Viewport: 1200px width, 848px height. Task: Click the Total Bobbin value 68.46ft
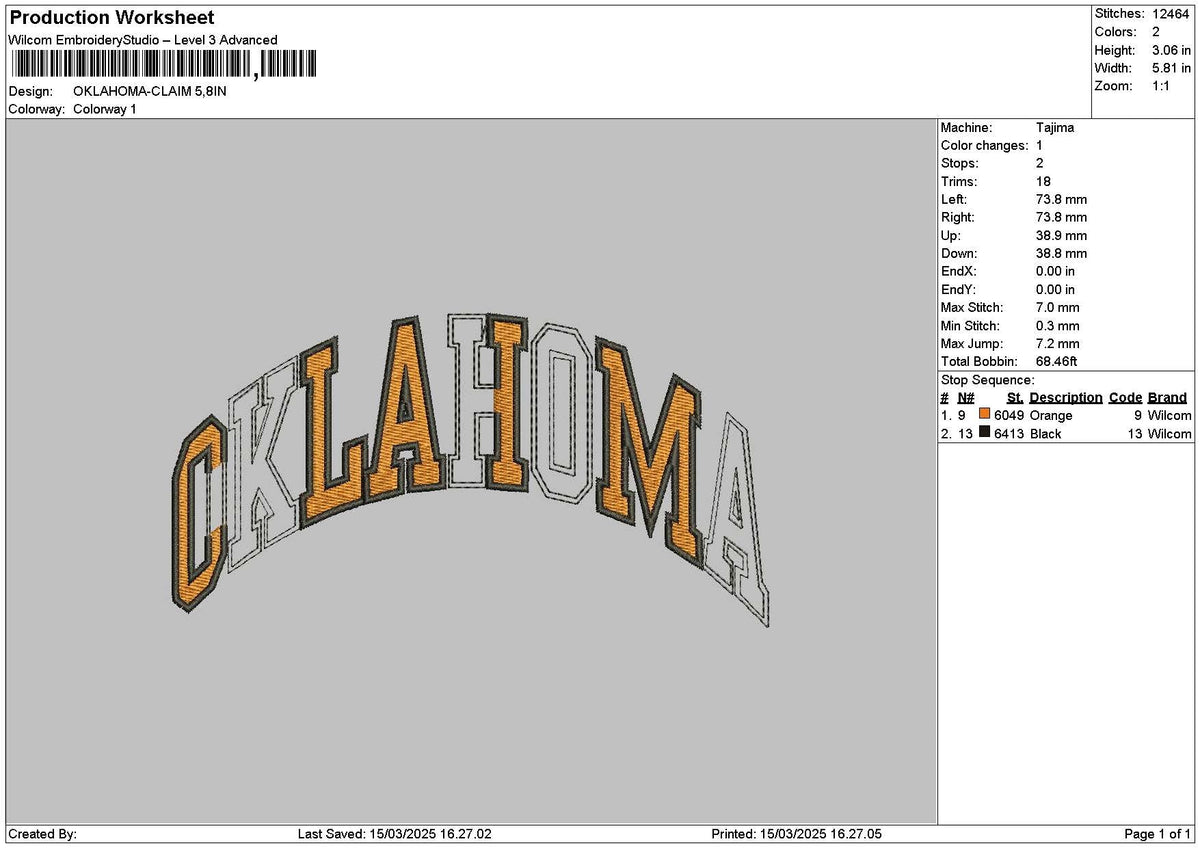tap(1056, 362)
